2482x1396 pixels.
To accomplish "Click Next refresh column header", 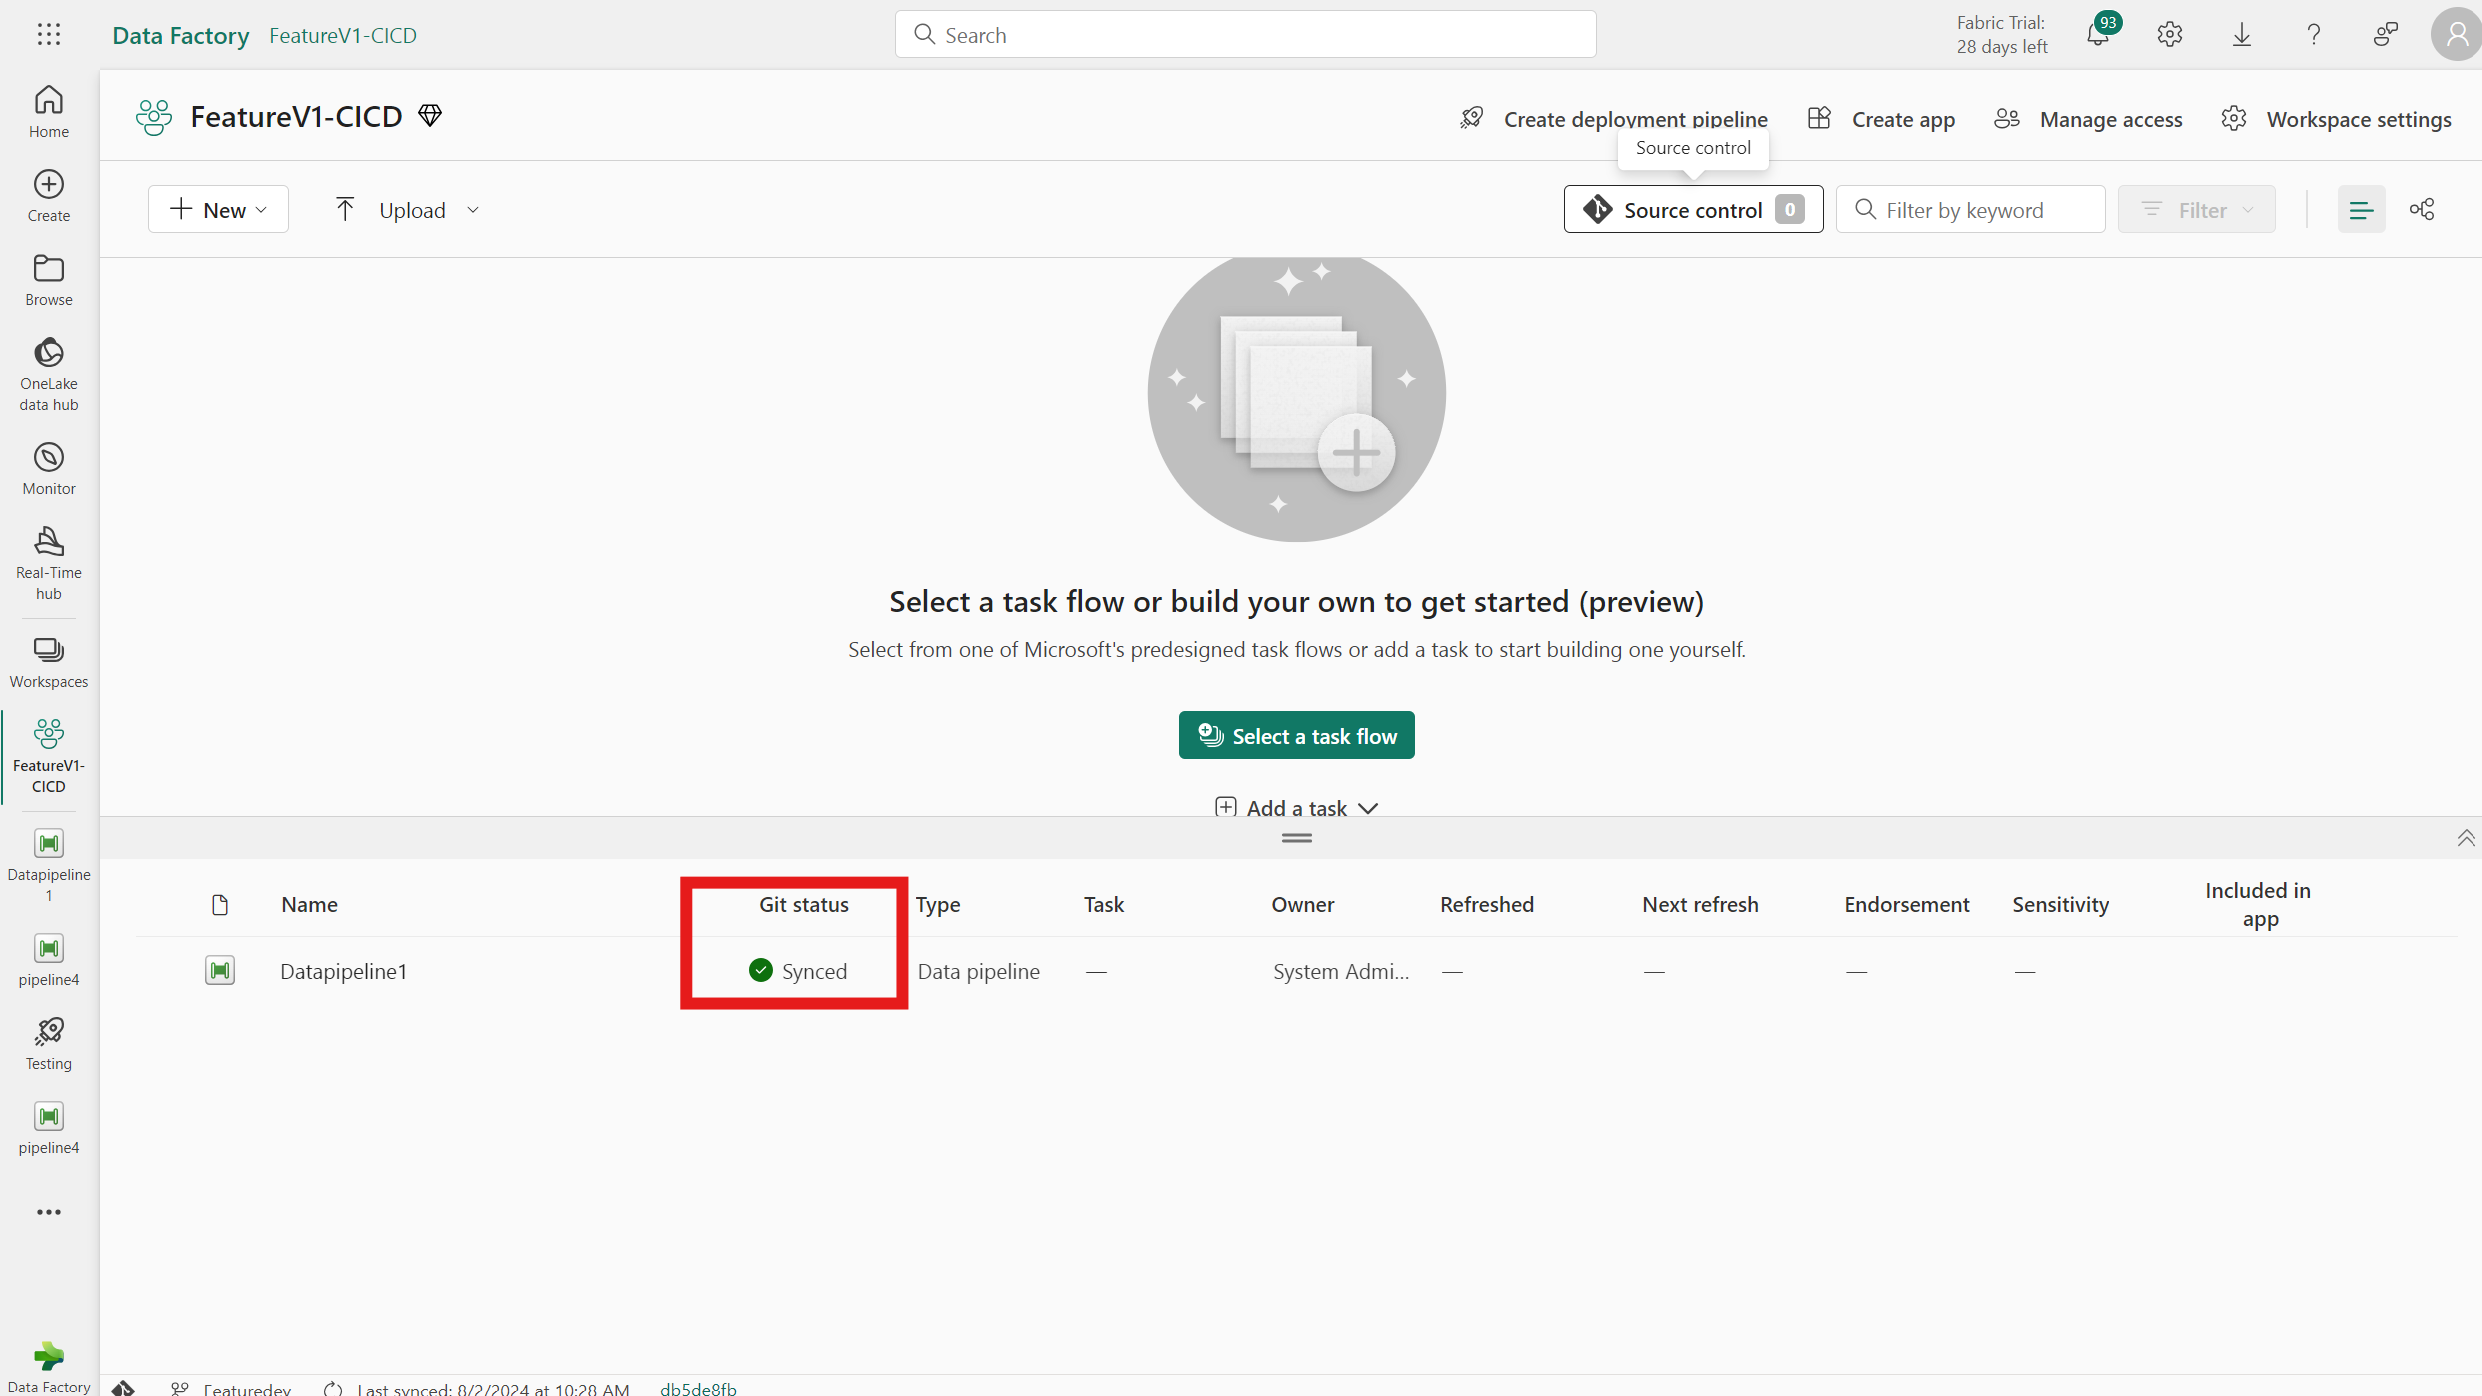I will 1700,904.
